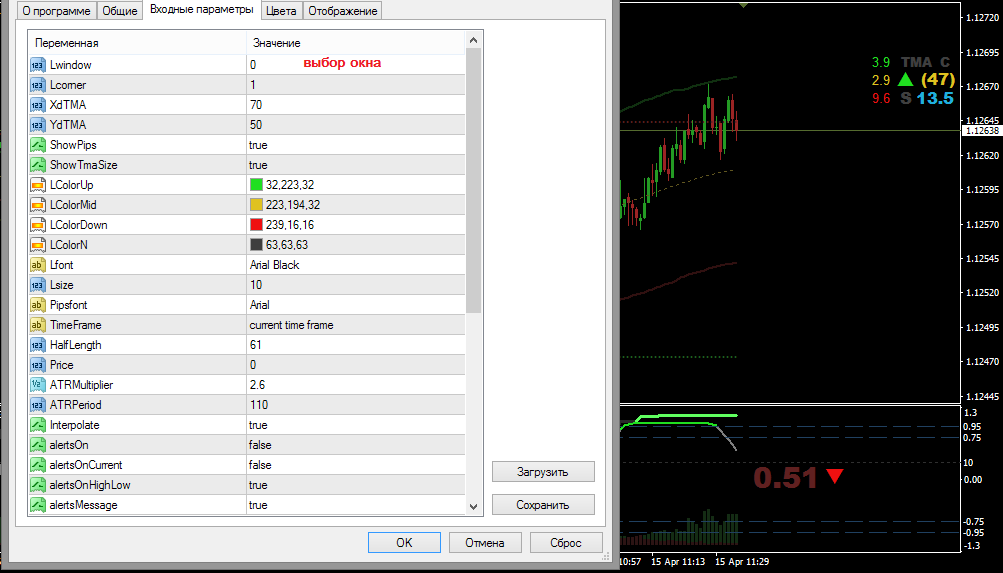Click the green LColorUp color swatch
Screen dimensions: 1003x573
257,185
